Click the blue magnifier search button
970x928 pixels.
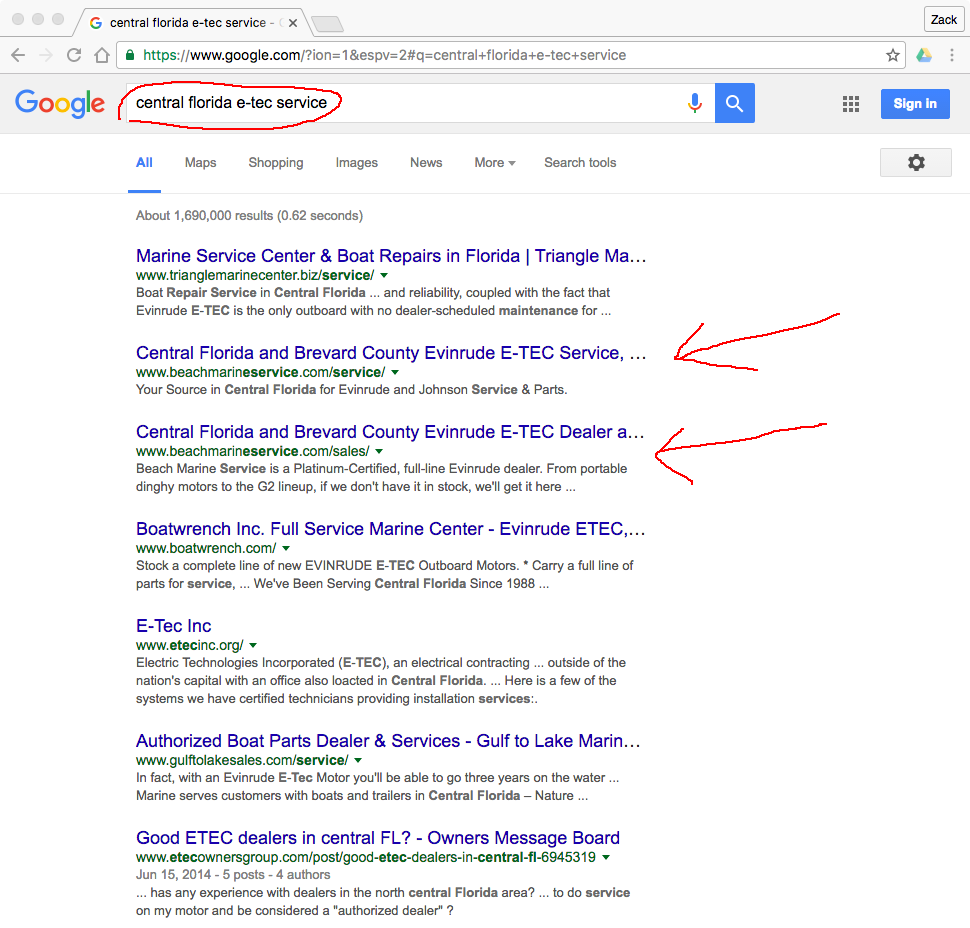(x=734, y=103)
